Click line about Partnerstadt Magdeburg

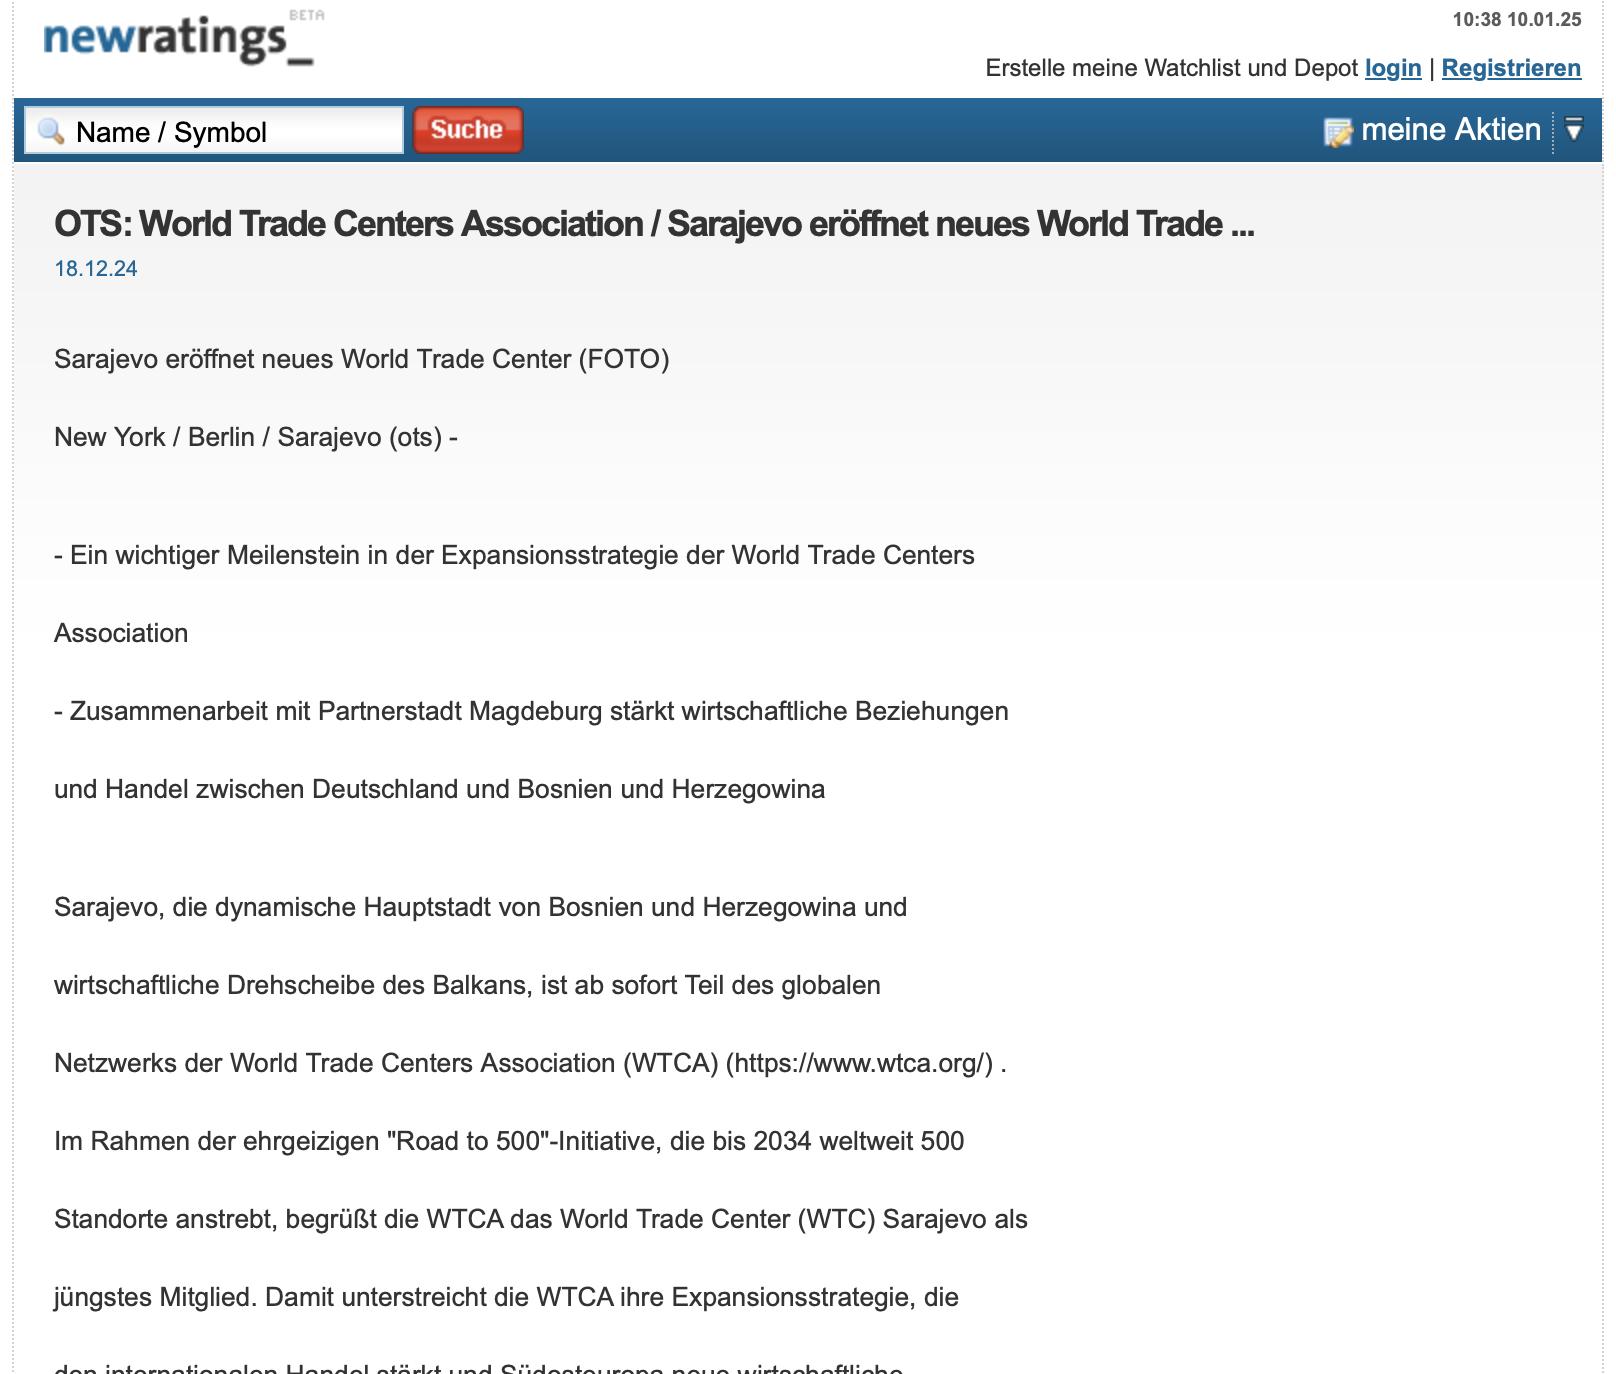[x=531, y=711]
